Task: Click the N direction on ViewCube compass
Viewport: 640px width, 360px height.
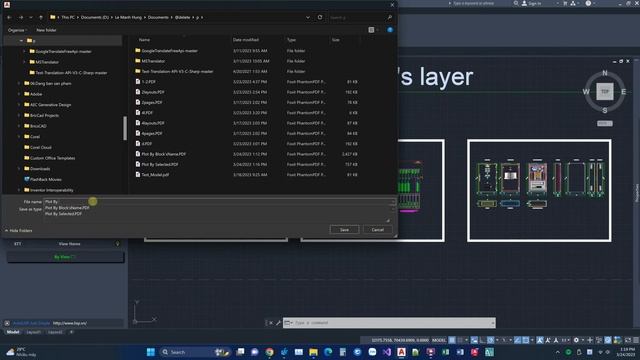Action: point(605,73)
